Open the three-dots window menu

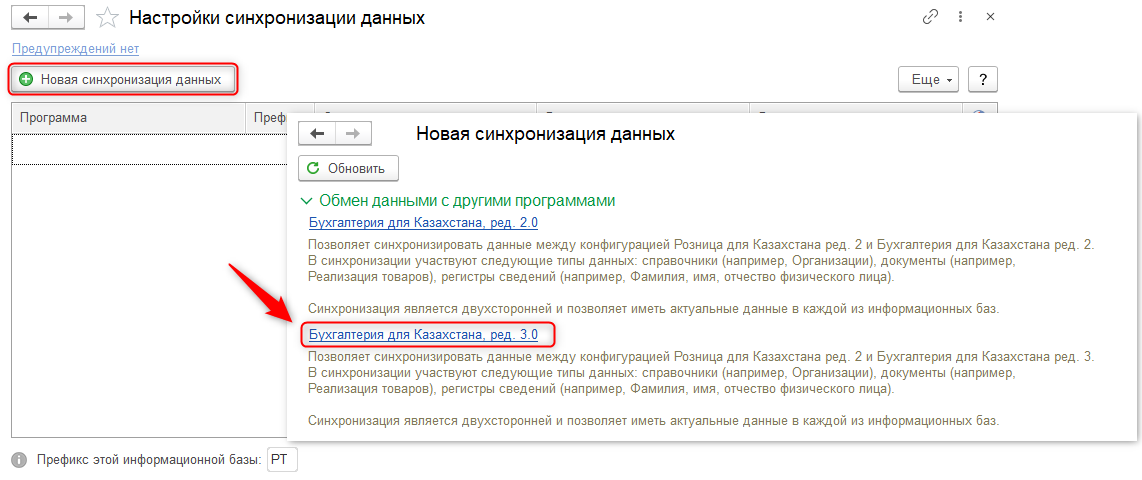tap(960, 17)
